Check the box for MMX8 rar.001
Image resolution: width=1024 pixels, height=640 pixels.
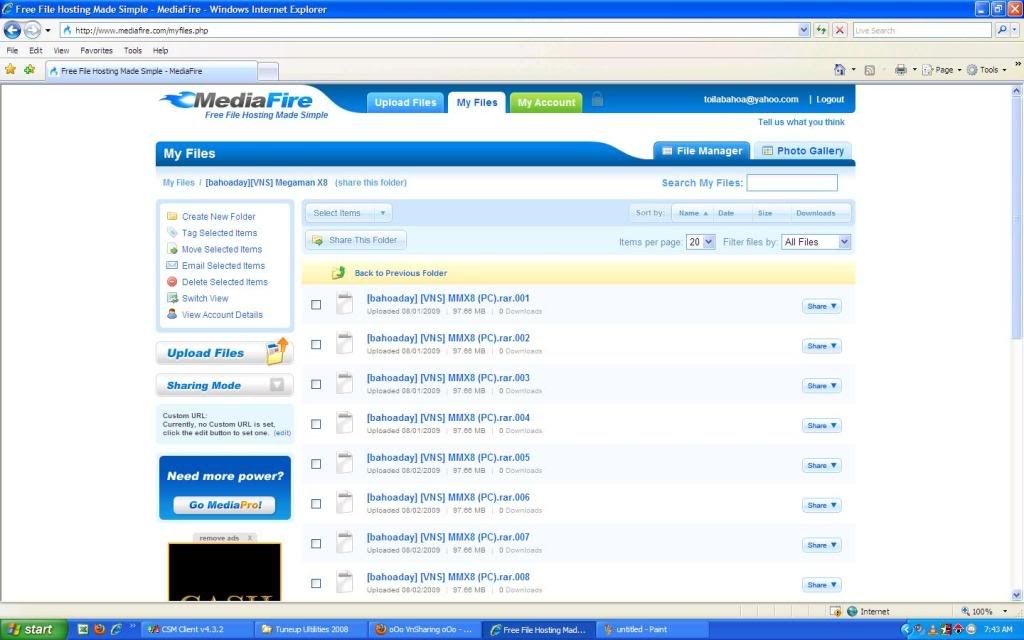click(x=316, y=304)
